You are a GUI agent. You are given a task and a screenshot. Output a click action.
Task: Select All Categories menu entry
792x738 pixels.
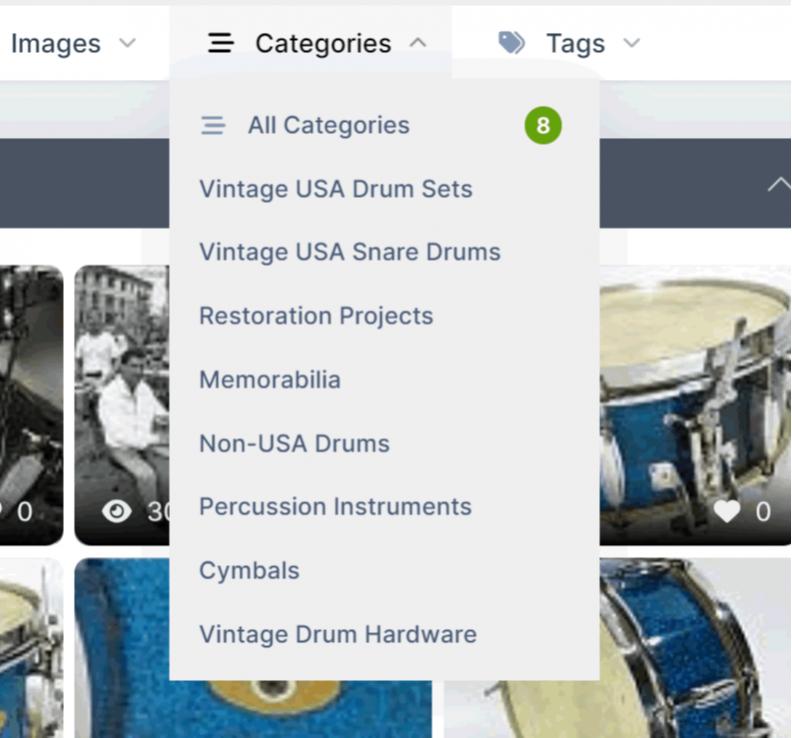tap(328, 126)
